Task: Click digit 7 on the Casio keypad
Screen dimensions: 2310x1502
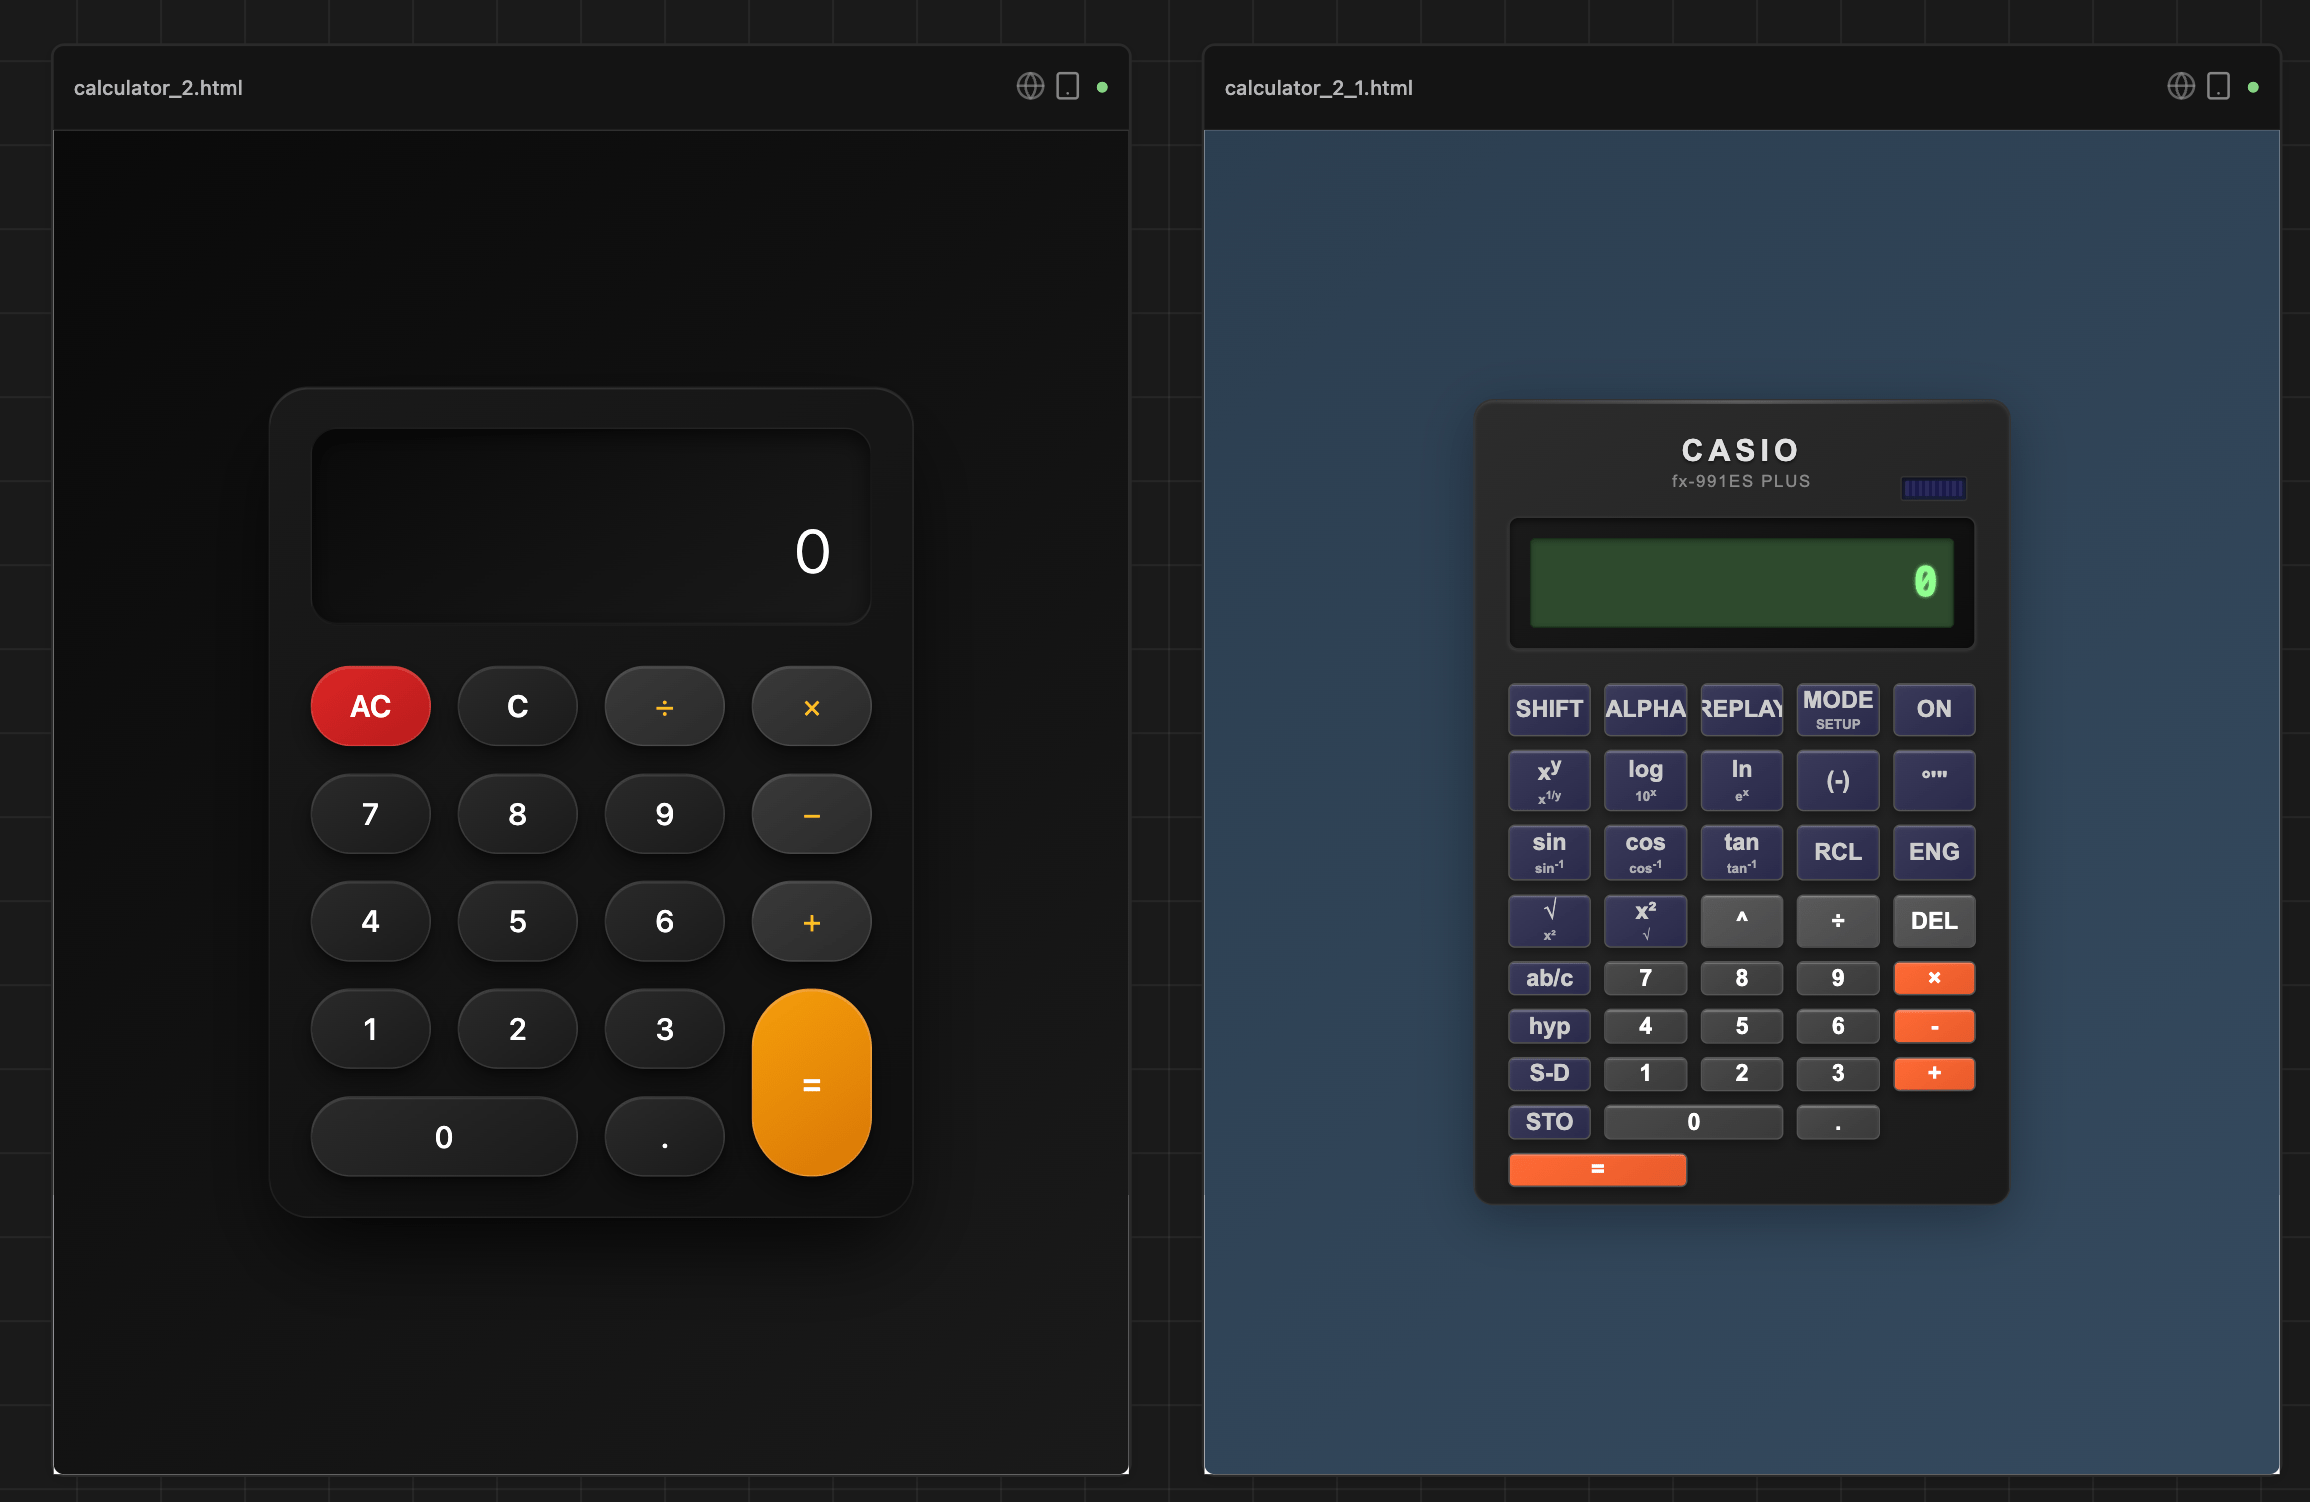Action: point(1645,978)
